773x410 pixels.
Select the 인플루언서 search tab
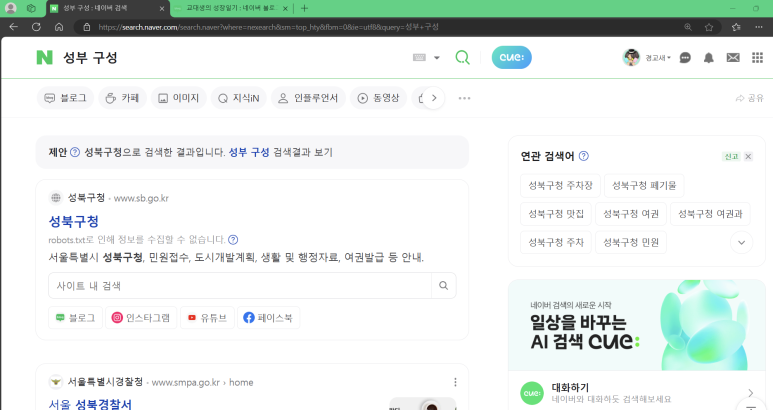pyautogui.click(x=308, y=98)
